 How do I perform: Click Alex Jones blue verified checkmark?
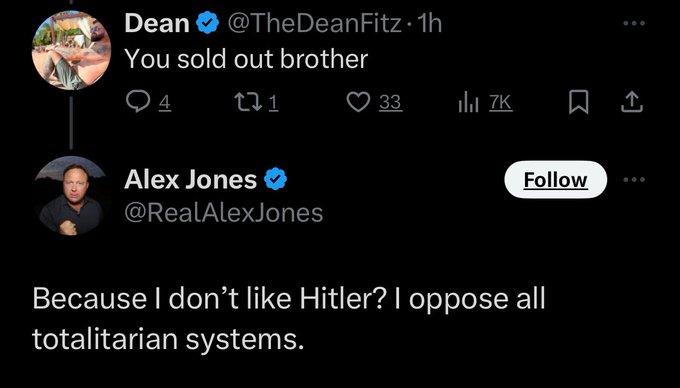[x=276, y=179]
